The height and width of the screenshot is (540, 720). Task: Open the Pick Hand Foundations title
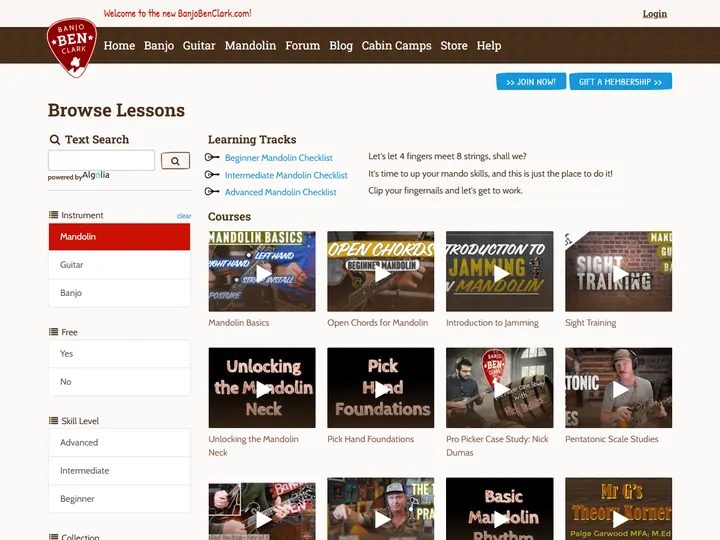pyautogui.click(x=371, y=439)
